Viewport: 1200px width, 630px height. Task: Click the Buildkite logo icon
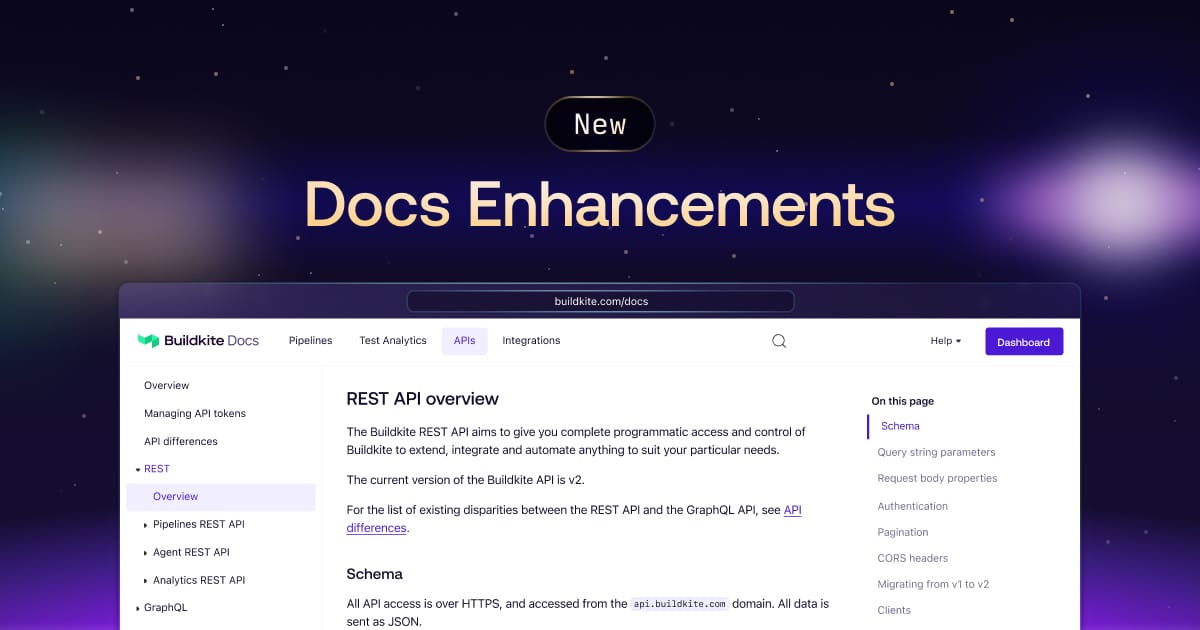[150, 340]
